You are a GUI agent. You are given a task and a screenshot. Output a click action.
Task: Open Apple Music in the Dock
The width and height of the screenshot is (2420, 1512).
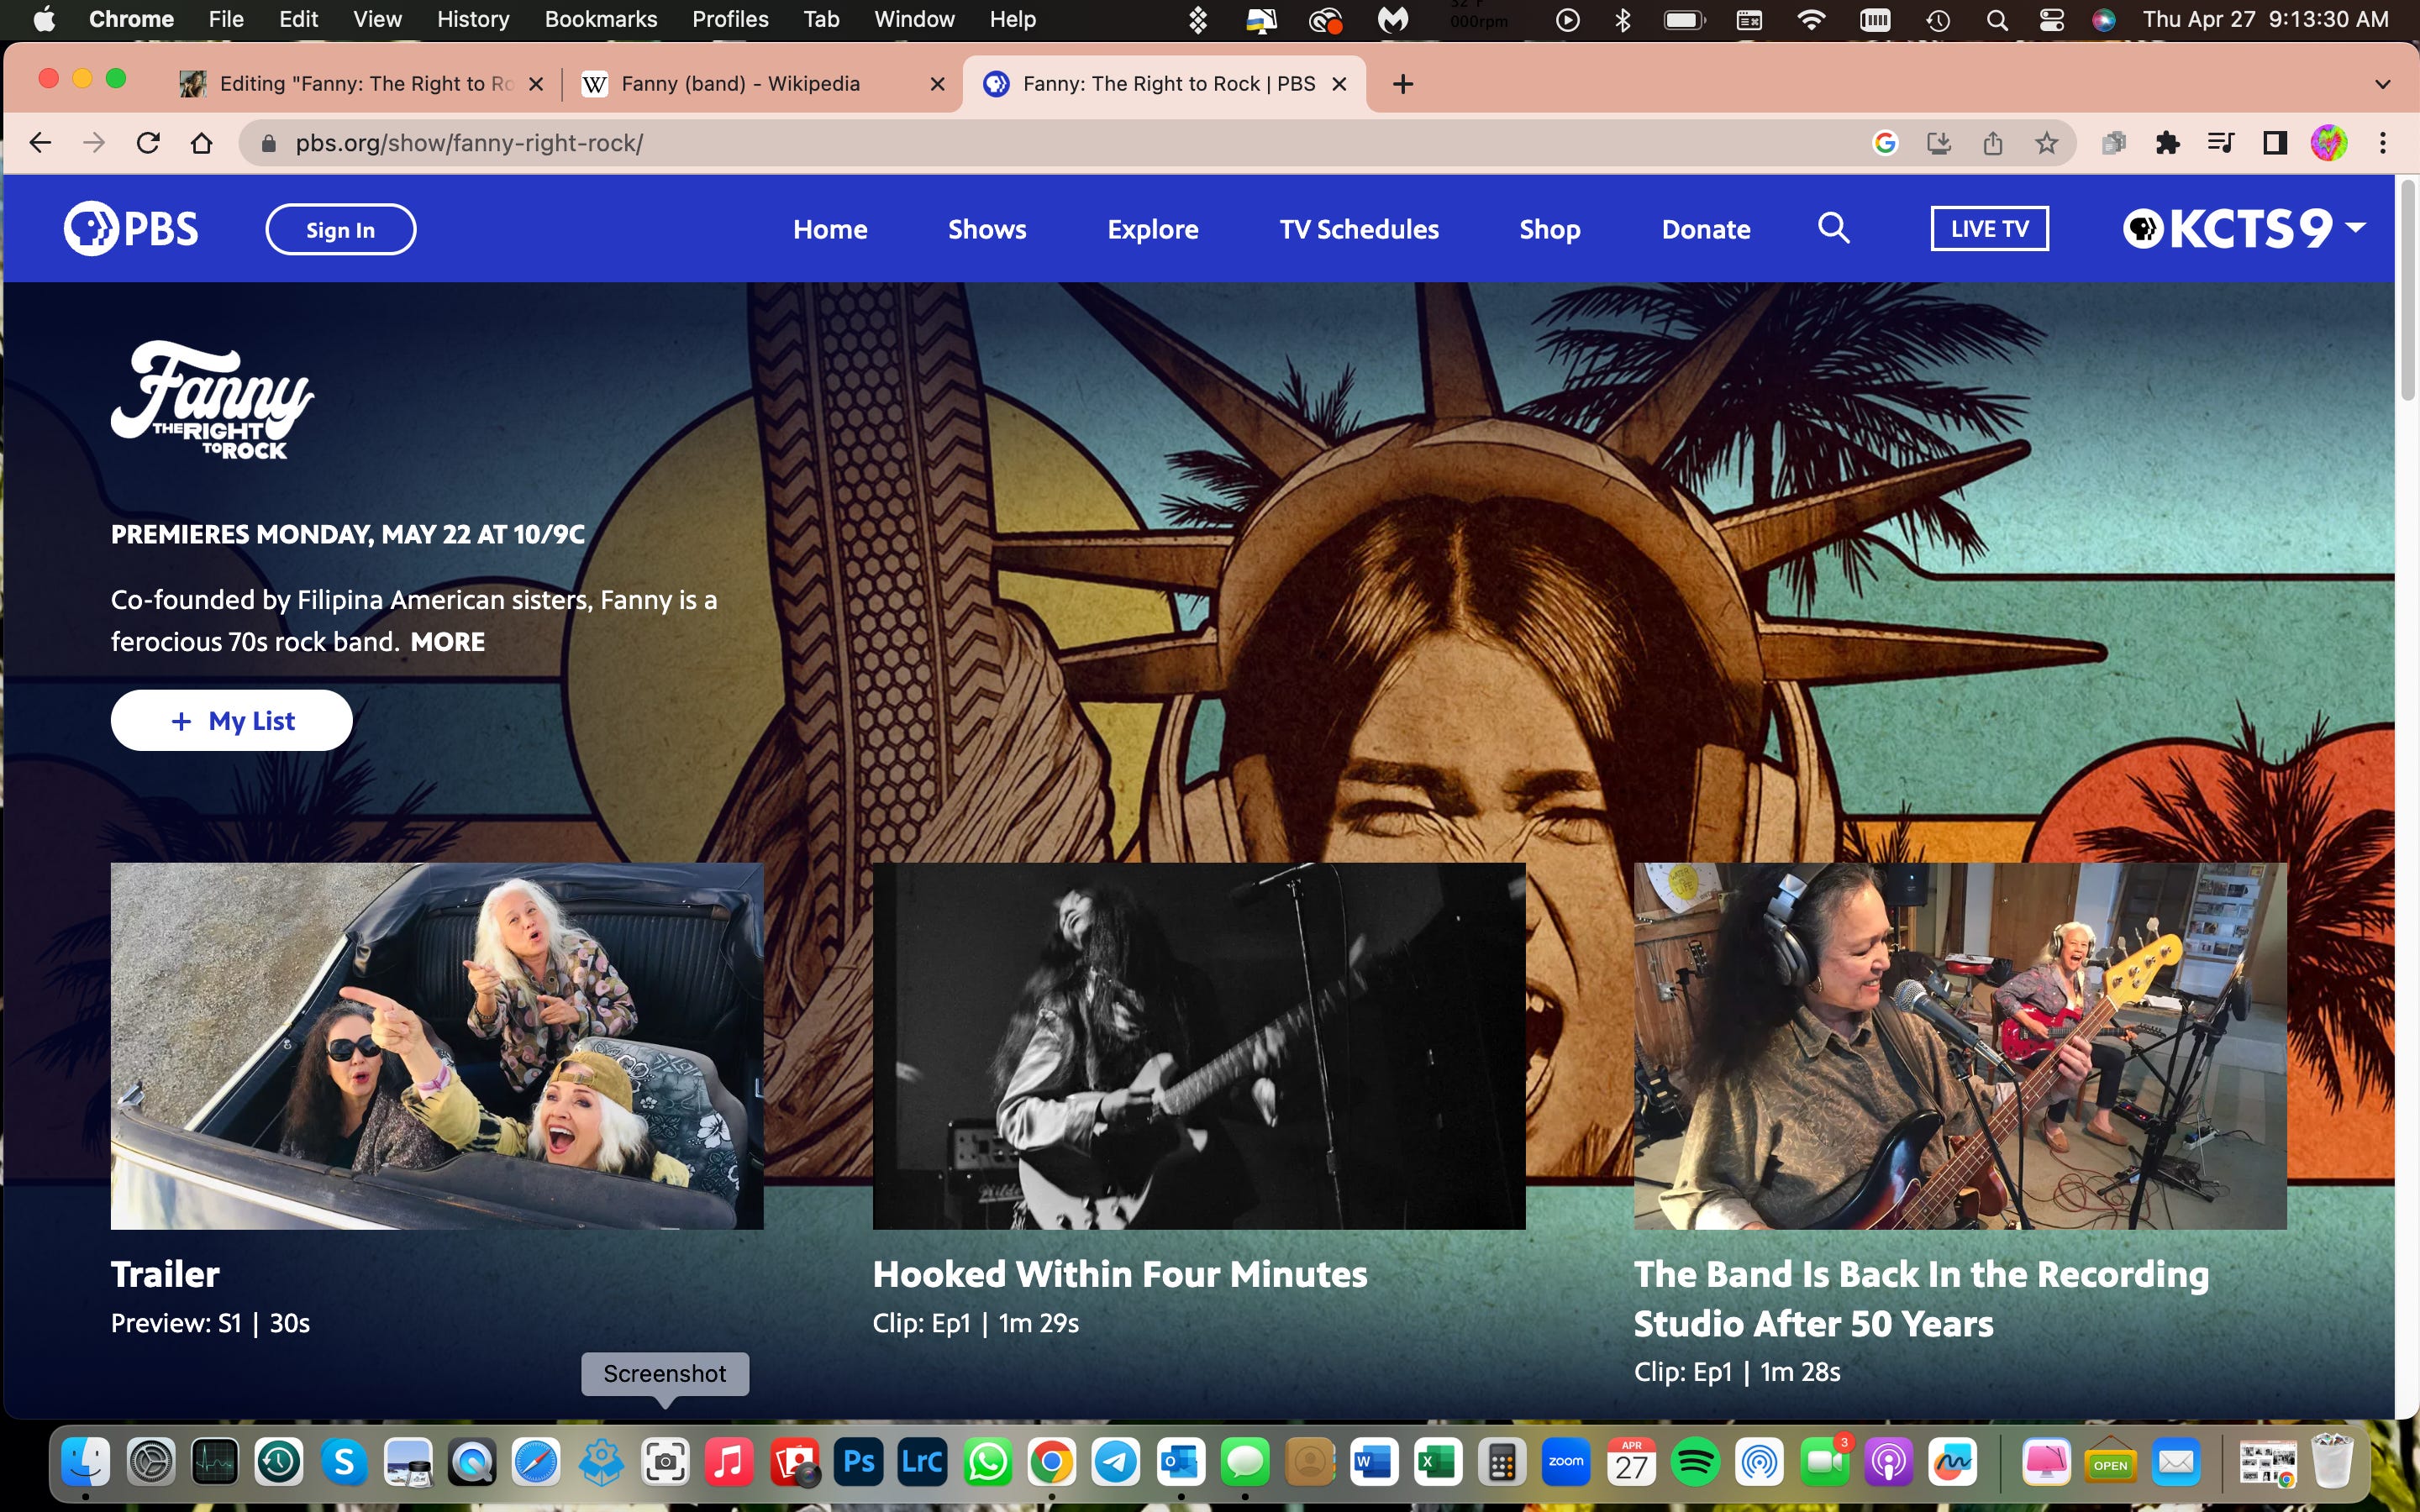pyautogui.click(x=729, y=1463)
